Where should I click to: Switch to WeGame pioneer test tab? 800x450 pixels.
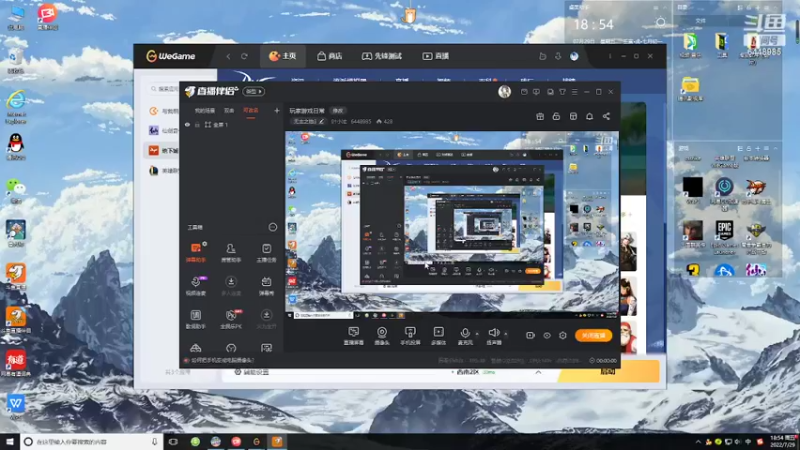pyautogui.click(x=382, y=56)
